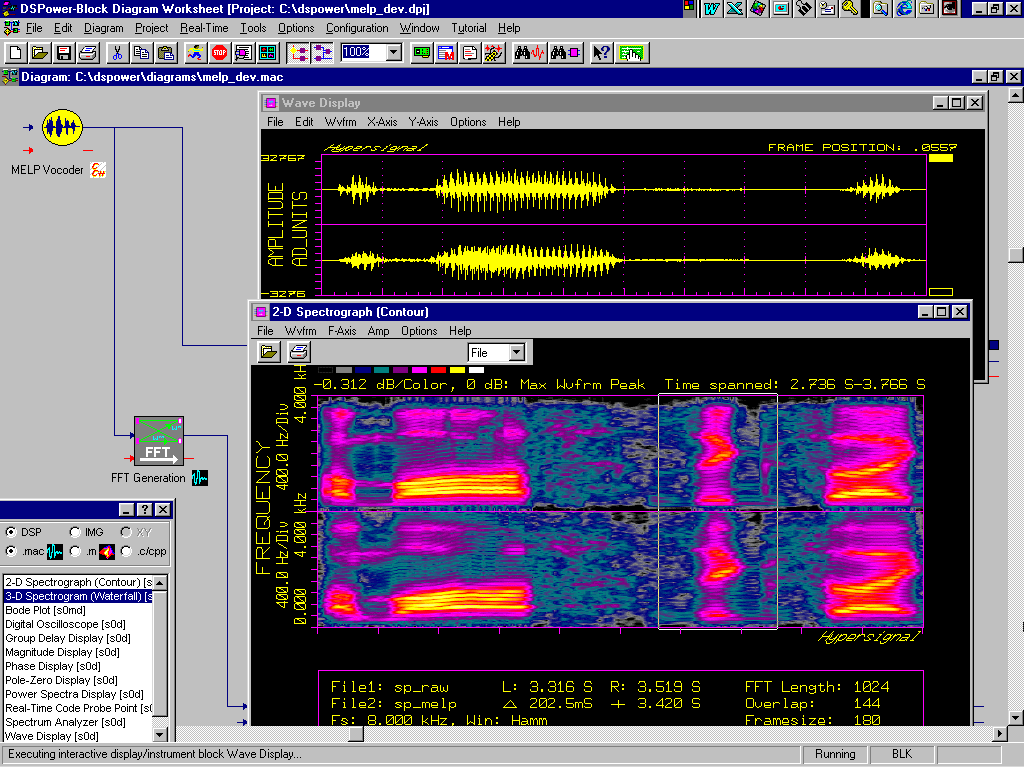
Task: Select the .c/cpp radio button
Action: point(127,551)
